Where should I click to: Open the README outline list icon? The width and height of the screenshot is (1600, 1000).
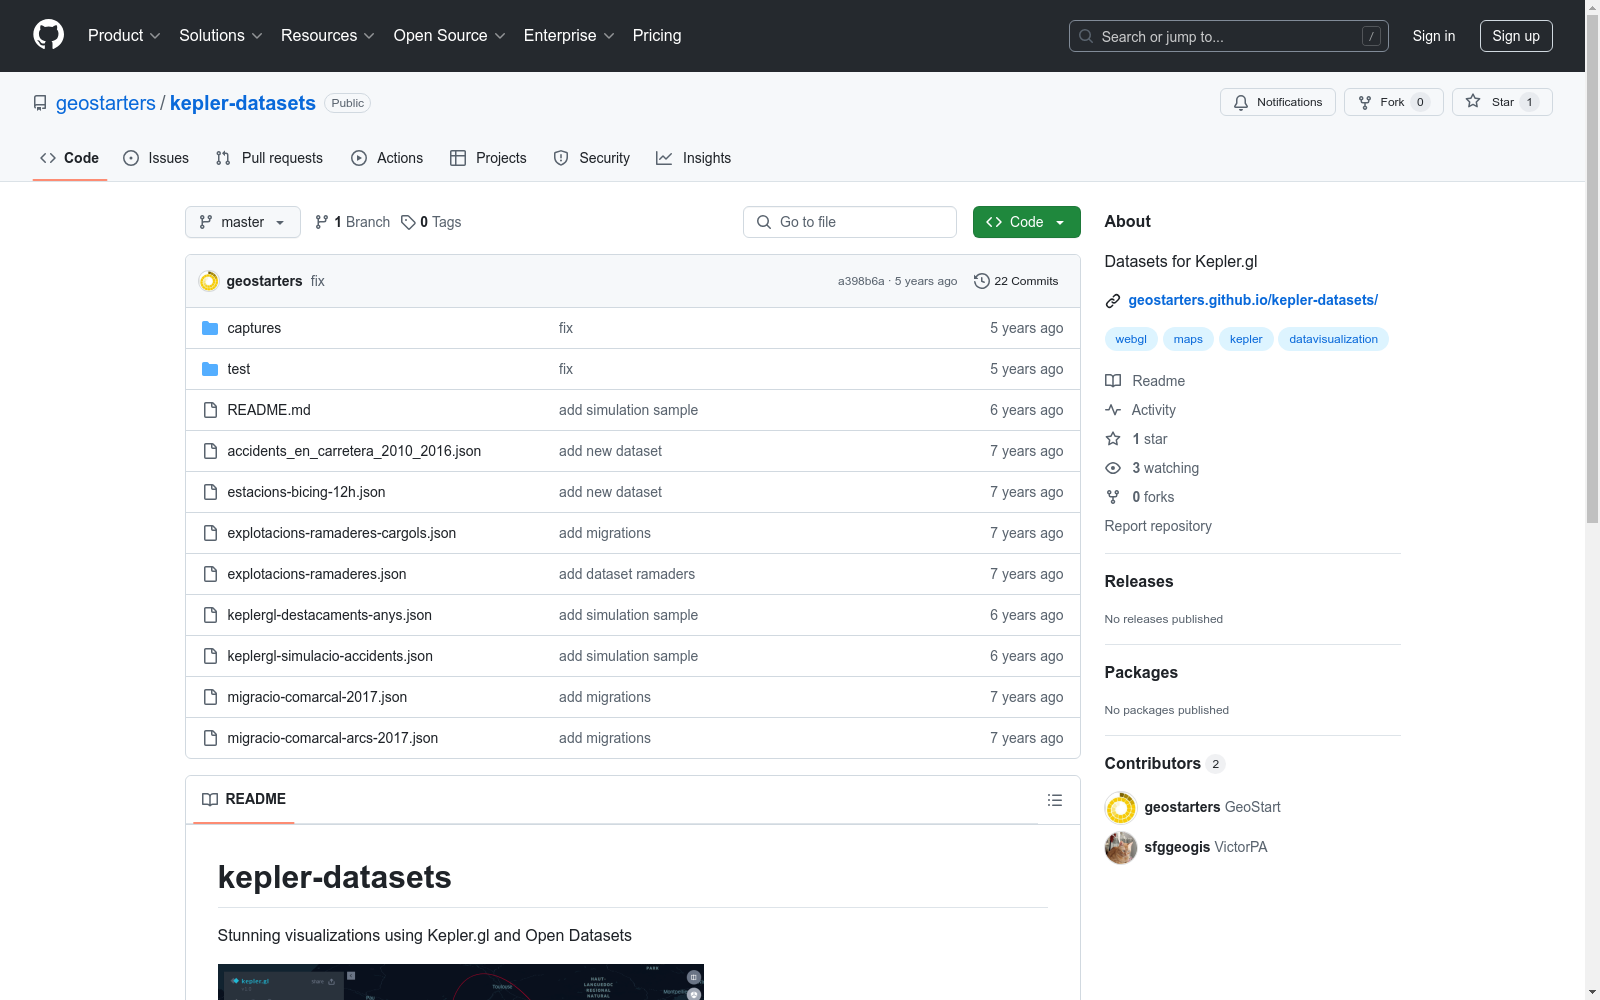click(1054, 800)
